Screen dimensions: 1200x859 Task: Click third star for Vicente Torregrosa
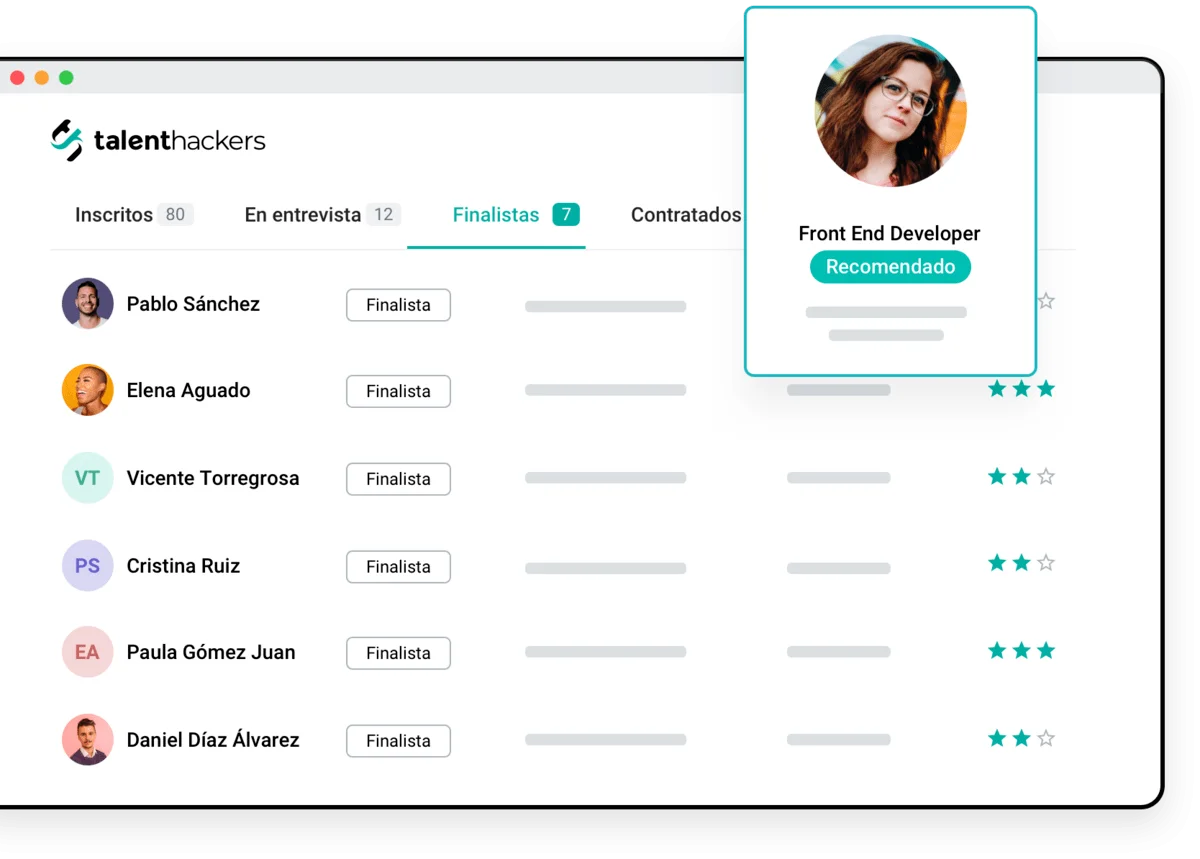[1046, 477]
